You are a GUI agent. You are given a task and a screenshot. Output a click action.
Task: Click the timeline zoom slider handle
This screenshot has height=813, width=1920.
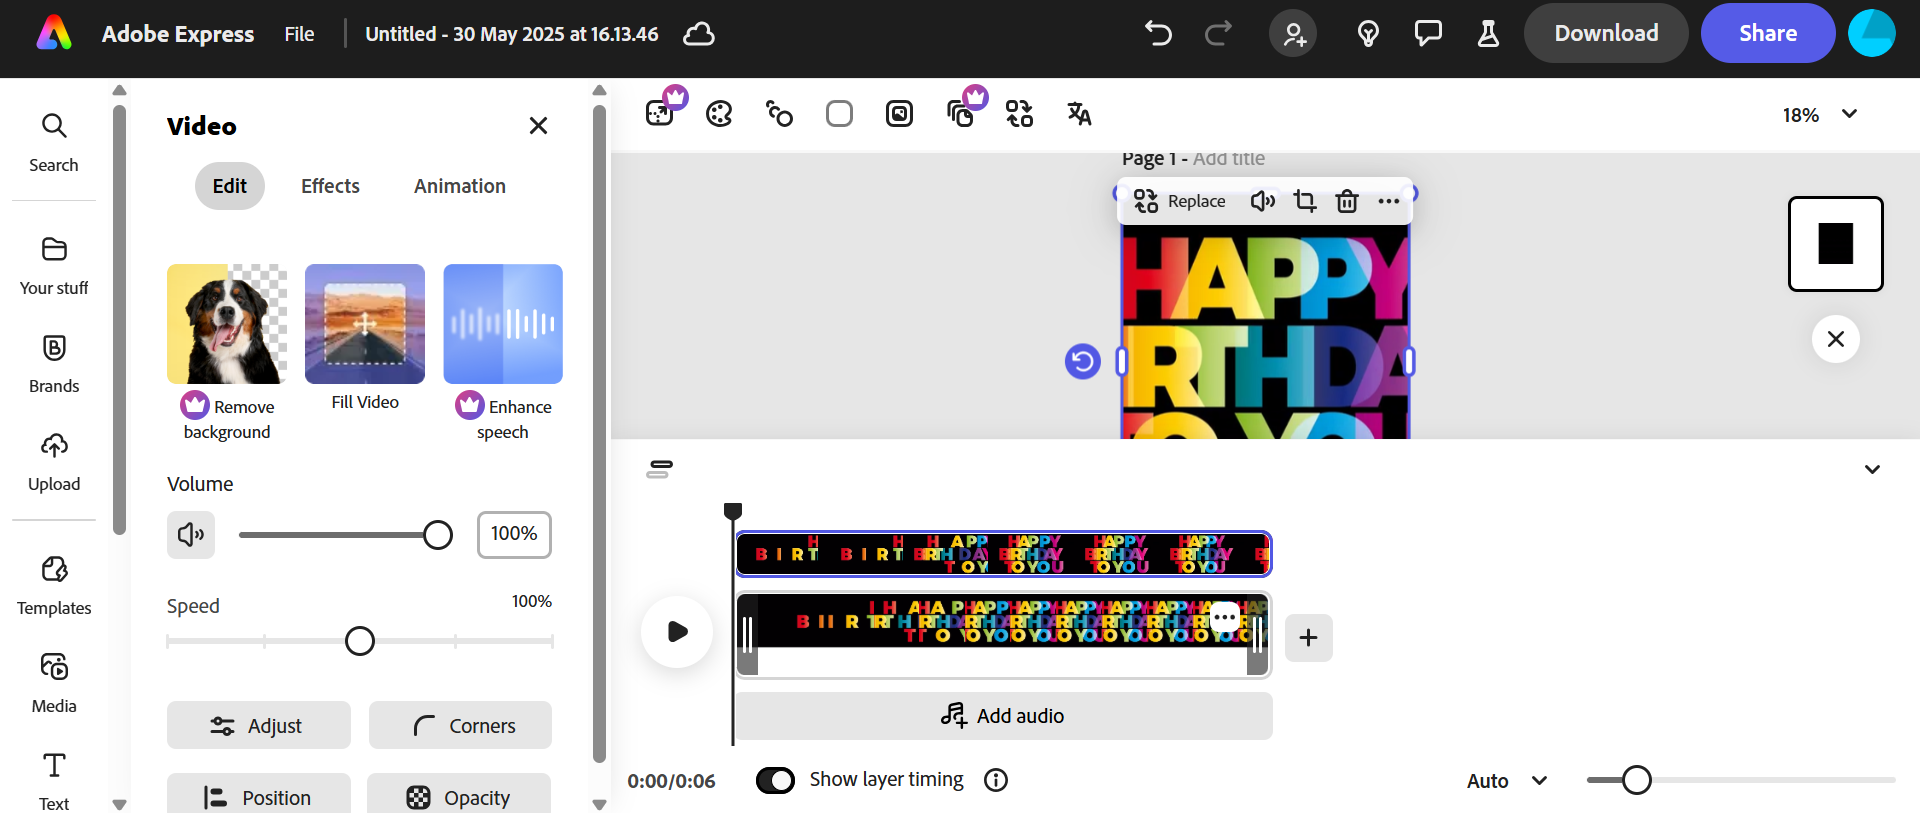pyautogui.click(x=1637, y=780)
